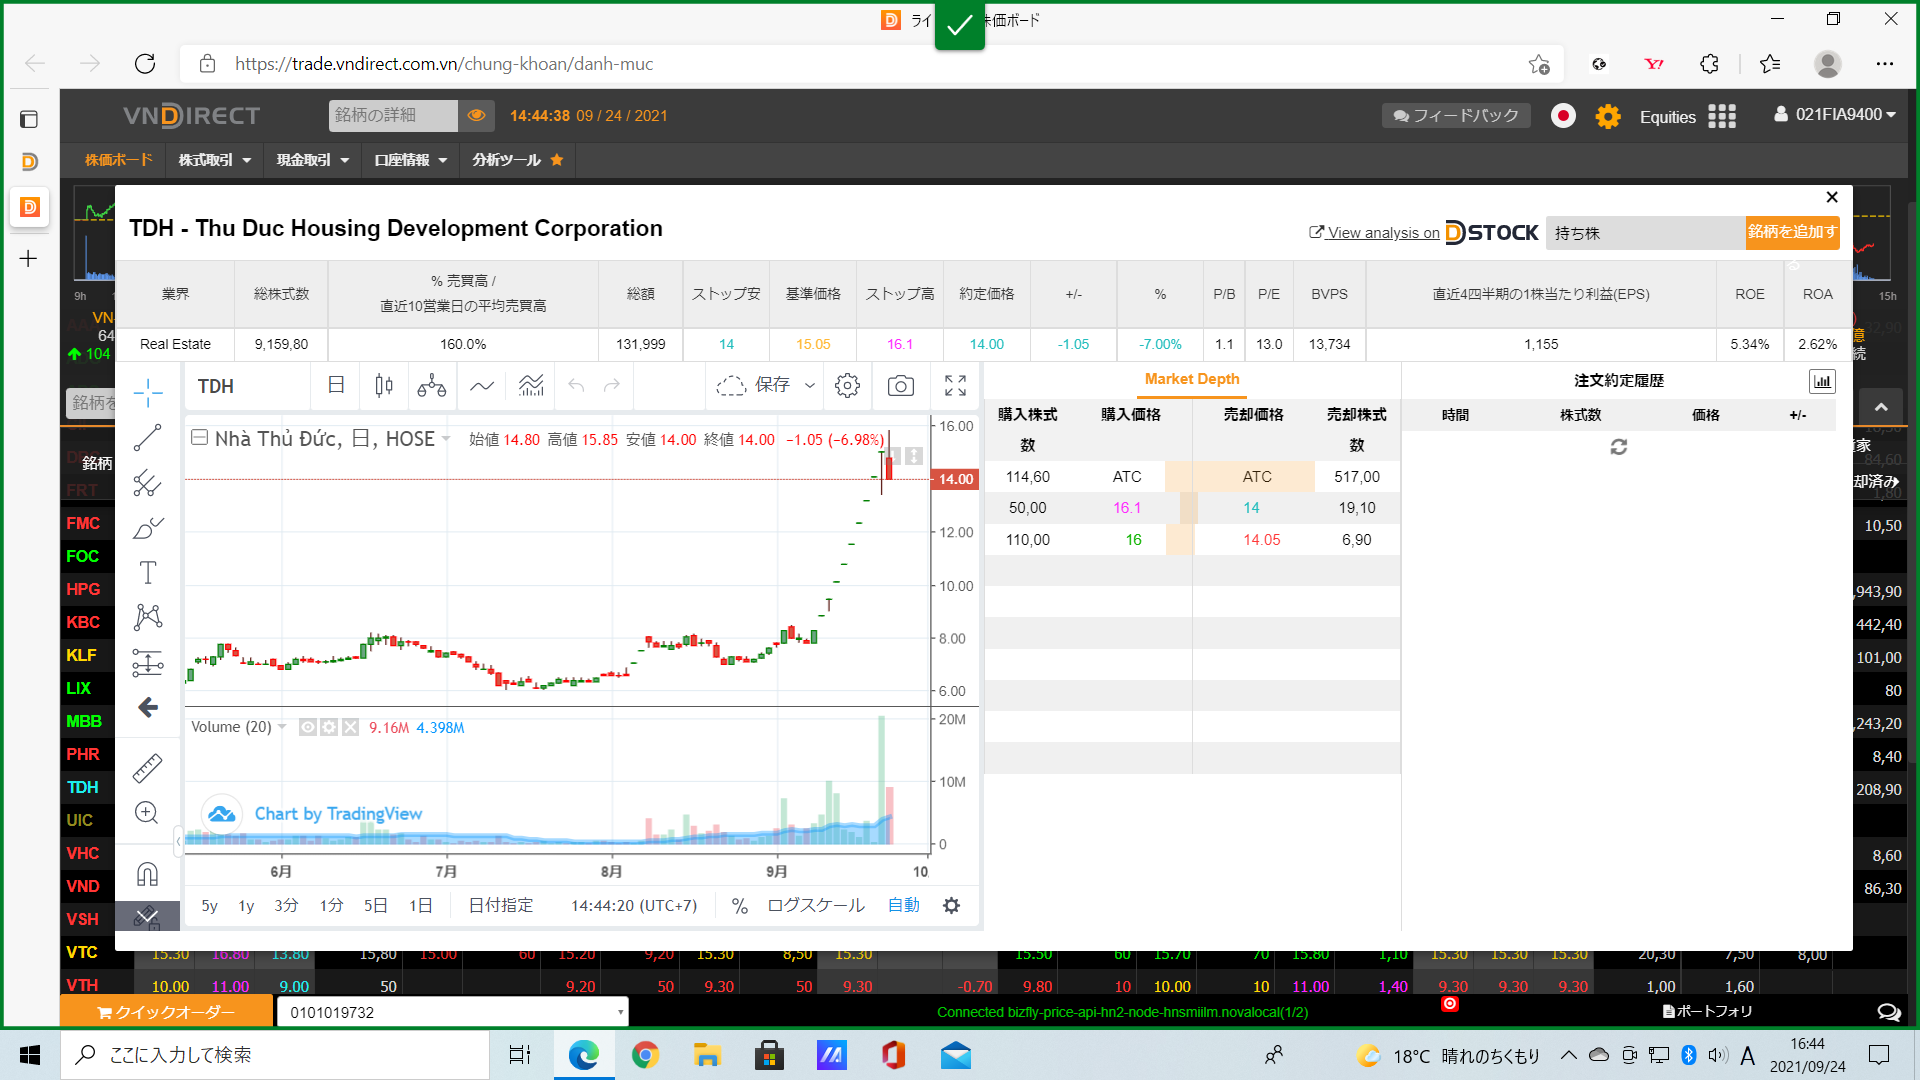Open Chrome from the Windows taskbar
This screenshot has width=1920, height=1080.
point(645,1055)
